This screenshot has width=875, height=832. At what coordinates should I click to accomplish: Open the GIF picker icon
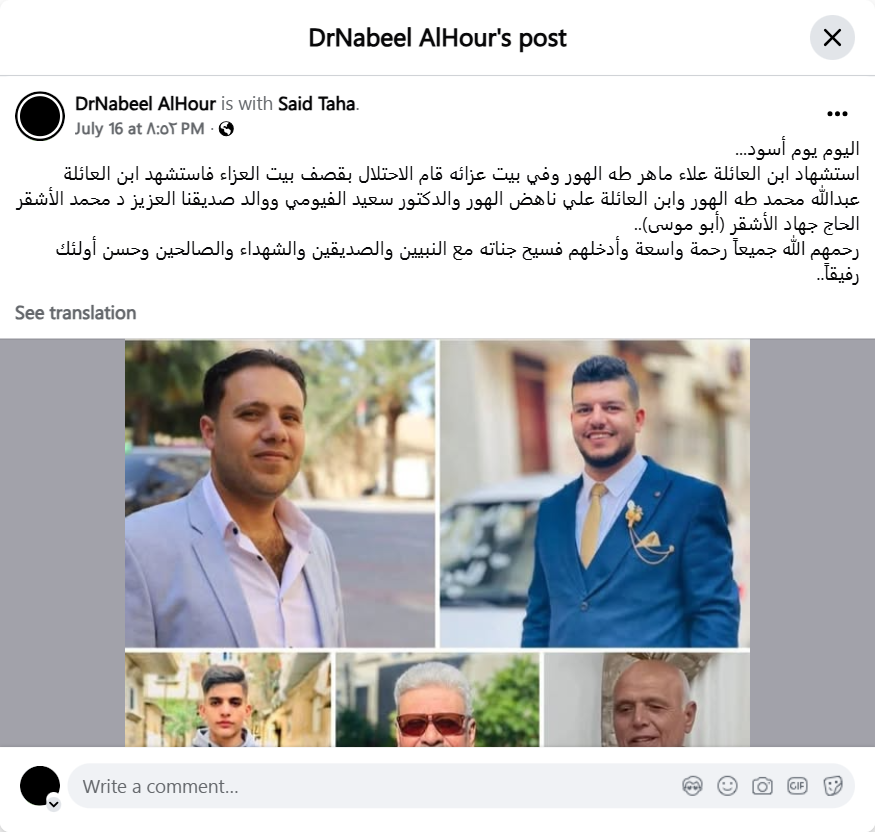click(797, 786)
